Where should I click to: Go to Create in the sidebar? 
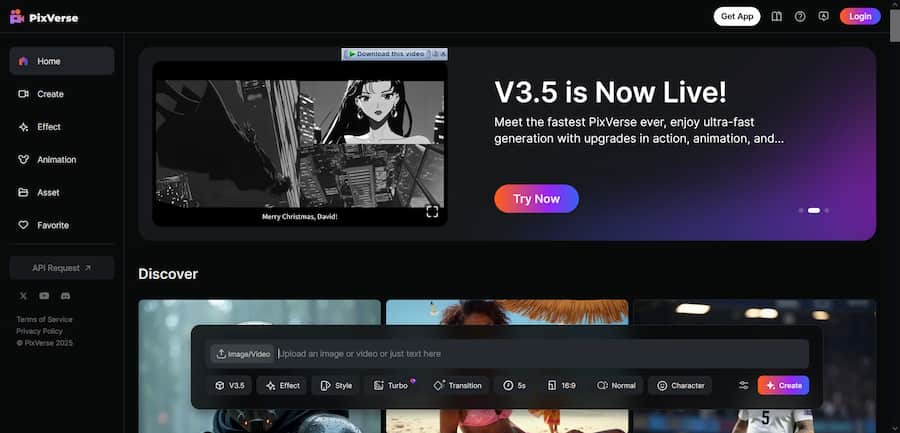click(x=62, y=94)
